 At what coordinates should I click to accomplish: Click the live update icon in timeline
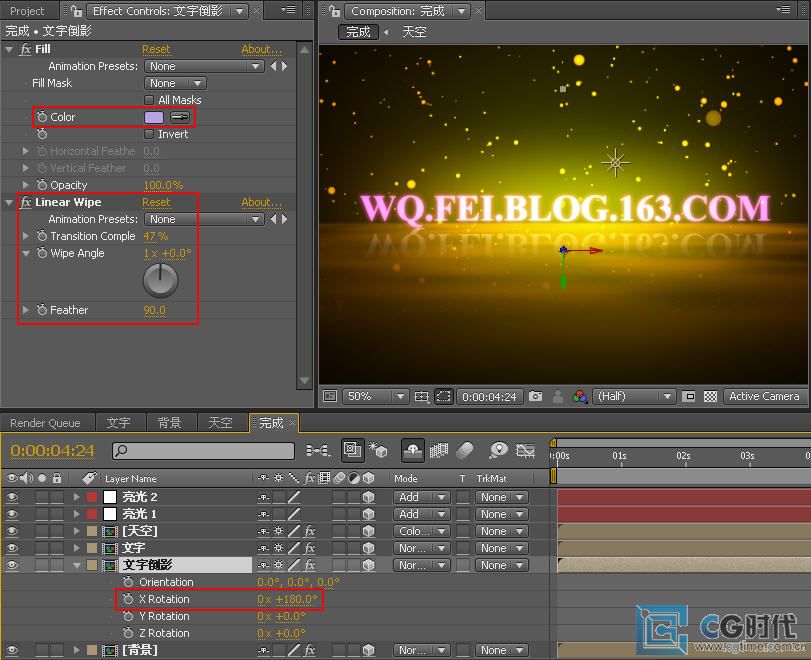point(352,450)
